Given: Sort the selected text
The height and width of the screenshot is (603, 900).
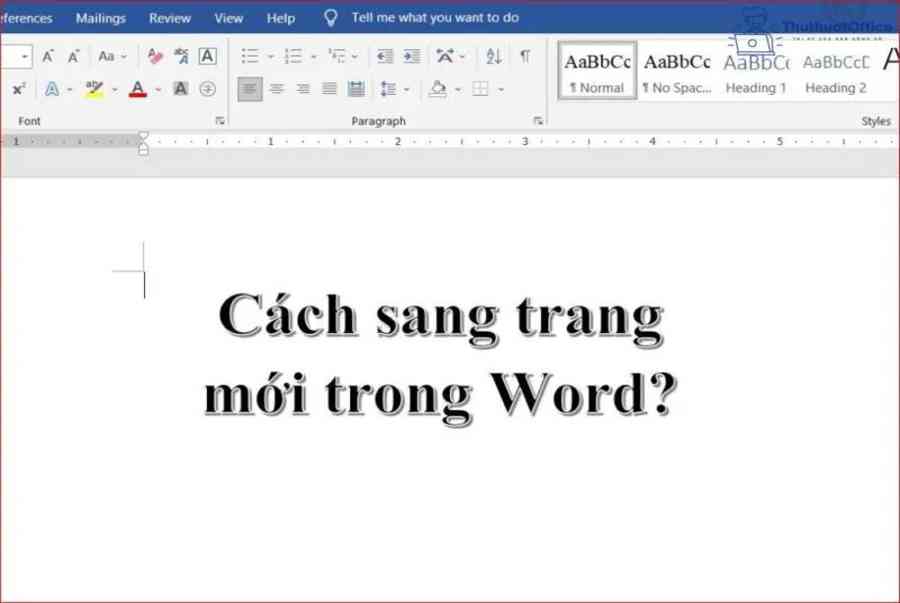Looking at the screenshot, I should (494, 56).
